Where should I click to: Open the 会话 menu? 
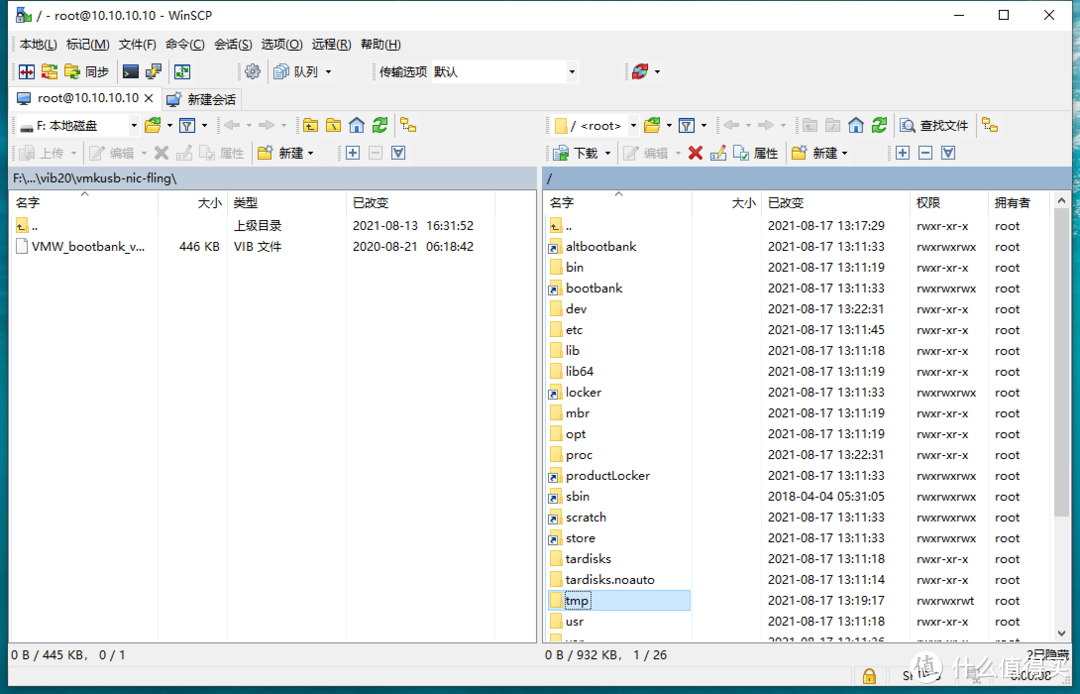point(233,45)
